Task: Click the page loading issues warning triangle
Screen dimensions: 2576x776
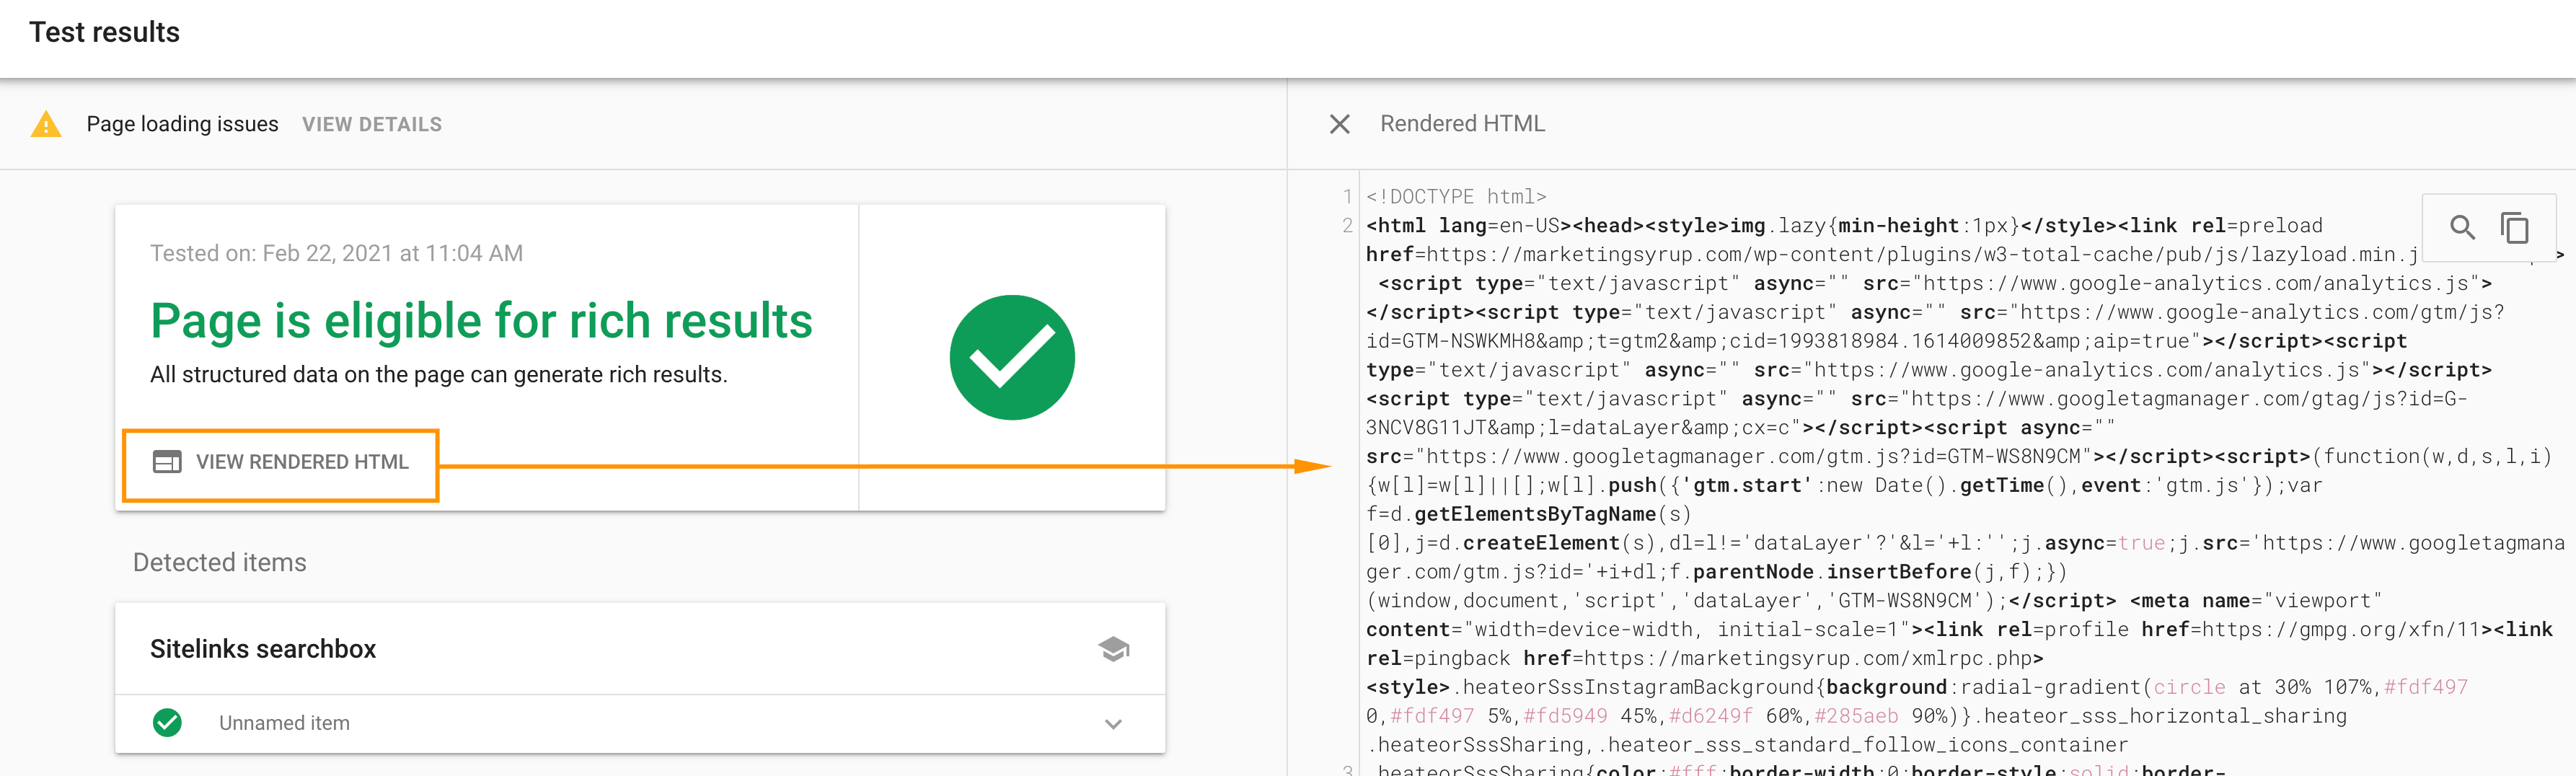Action: [46, 124]
